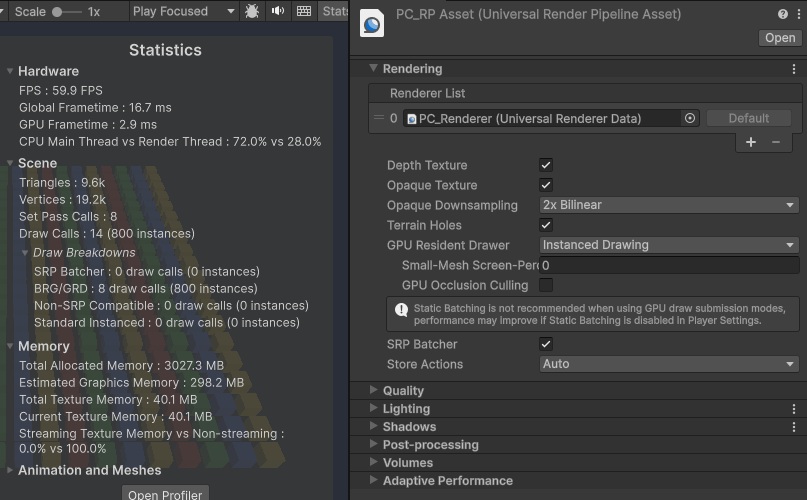Toggle the Stats button in Game toolbar

[334, 11]
